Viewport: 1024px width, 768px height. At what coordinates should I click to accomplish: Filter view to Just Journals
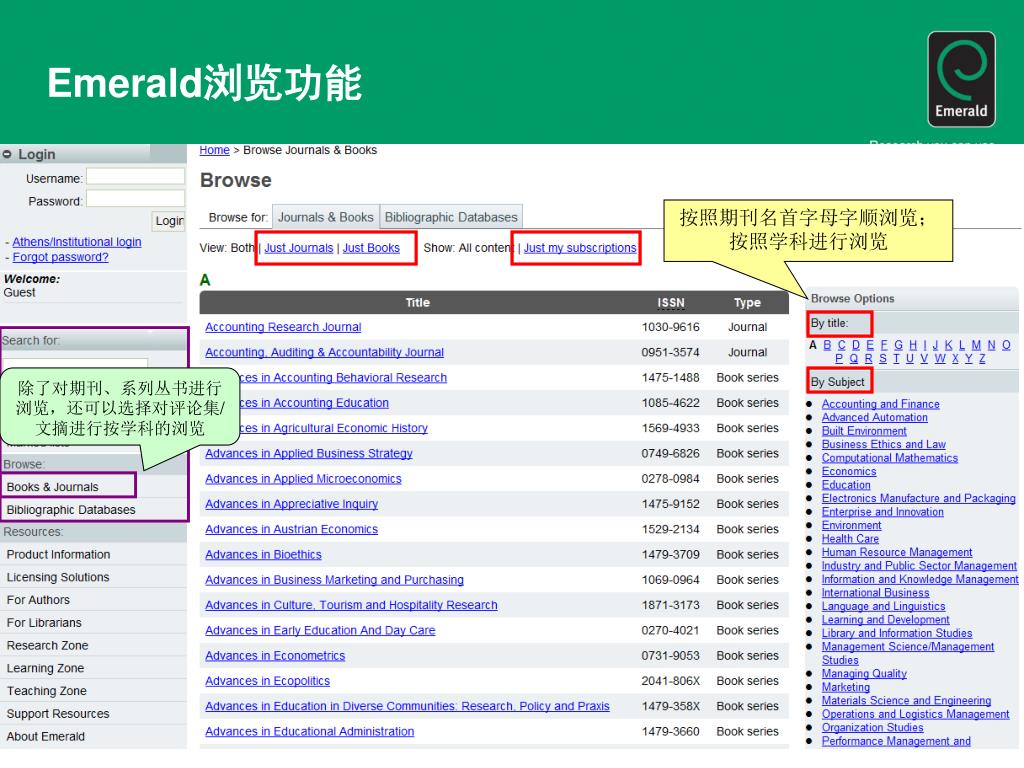298,248
